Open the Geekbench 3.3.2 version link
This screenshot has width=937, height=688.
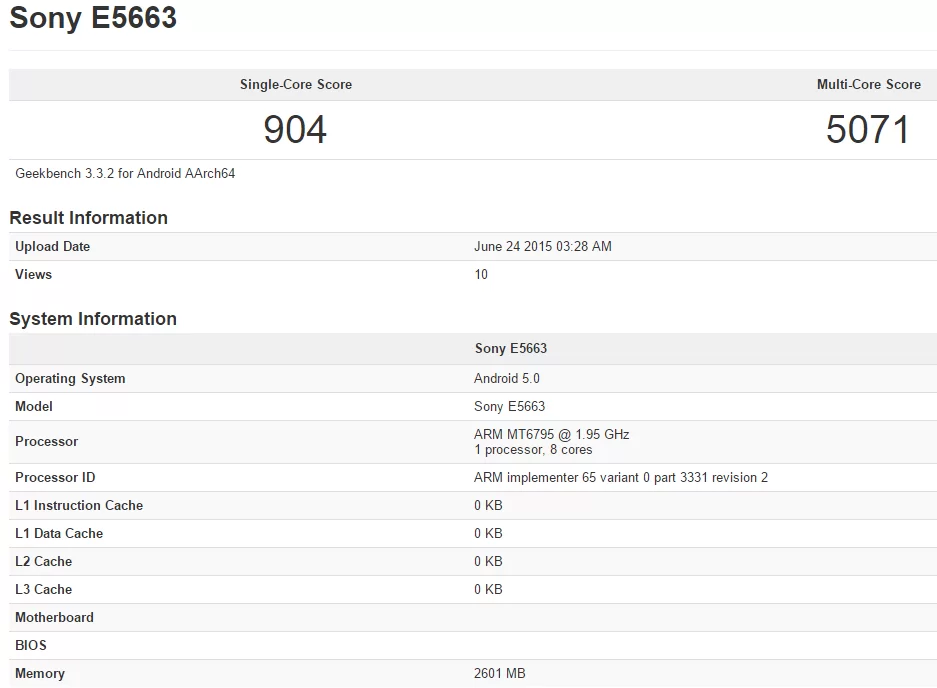point(122,173)
